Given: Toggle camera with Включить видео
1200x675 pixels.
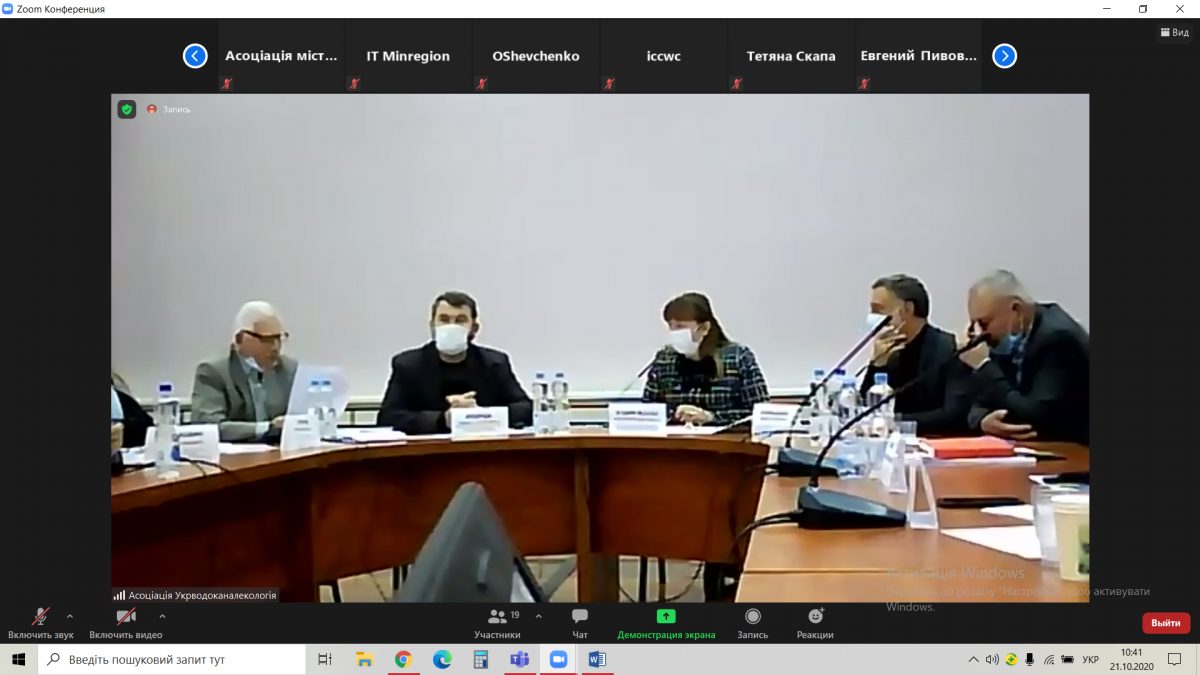Looking at the screenshot, I should tap(126, 622).
